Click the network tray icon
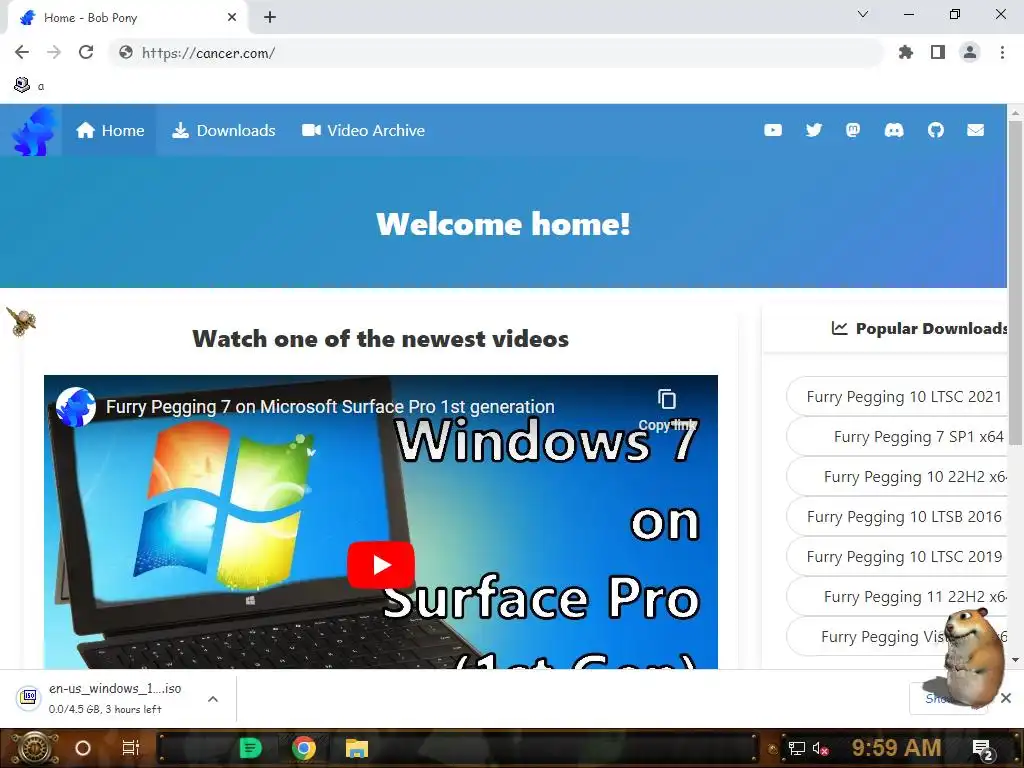Viewport: 1024px width, 768px height. (x=796, y=748)
